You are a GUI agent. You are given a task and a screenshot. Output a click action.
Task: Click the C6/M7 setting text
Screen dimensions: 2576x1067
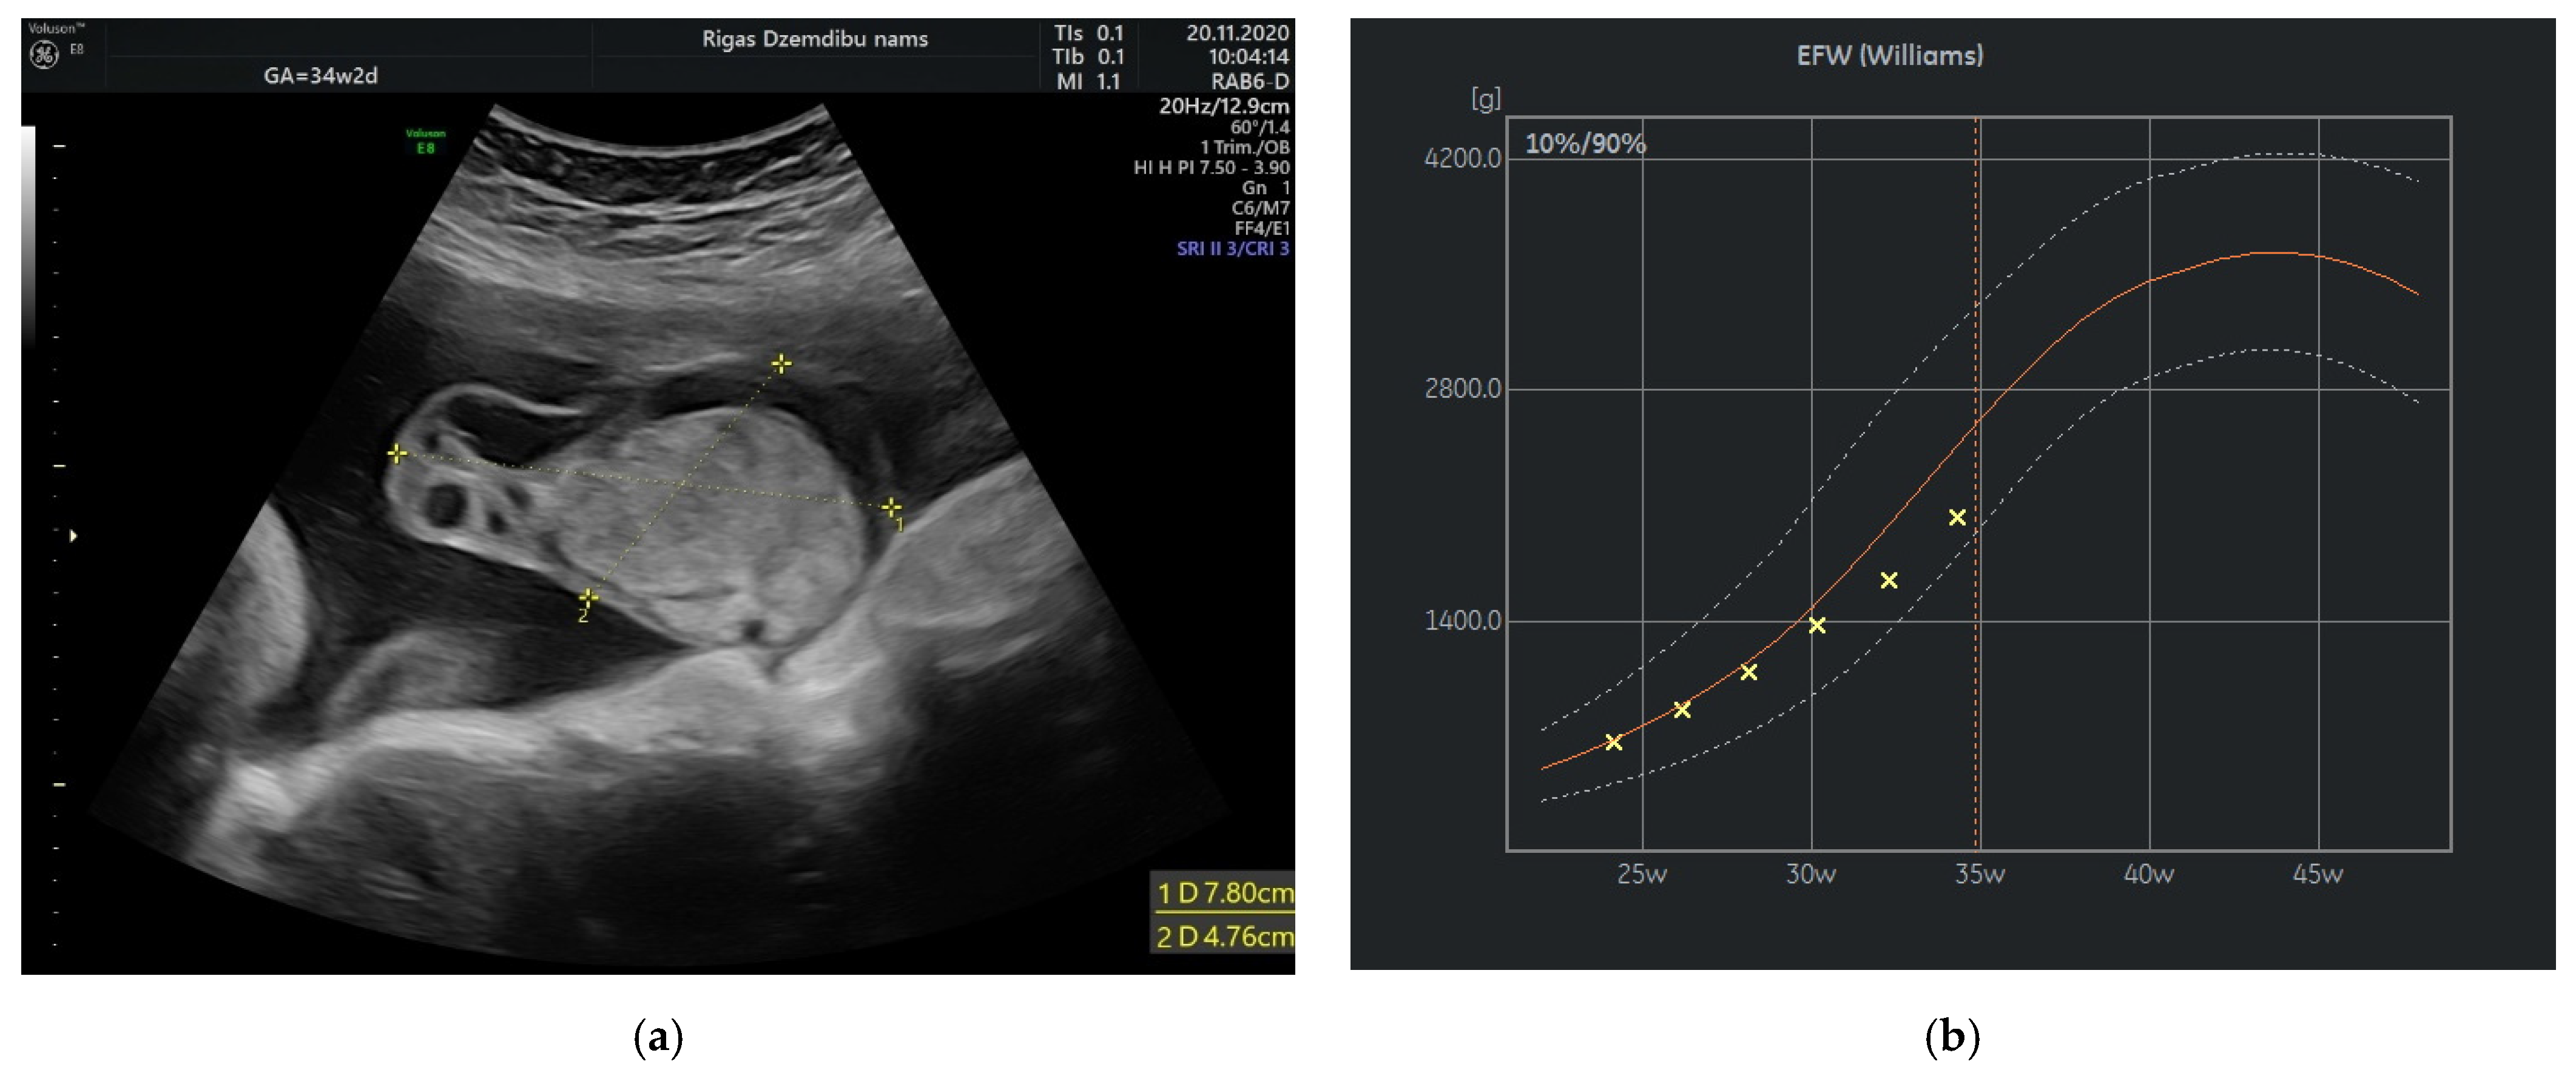tap(1260, 208)
